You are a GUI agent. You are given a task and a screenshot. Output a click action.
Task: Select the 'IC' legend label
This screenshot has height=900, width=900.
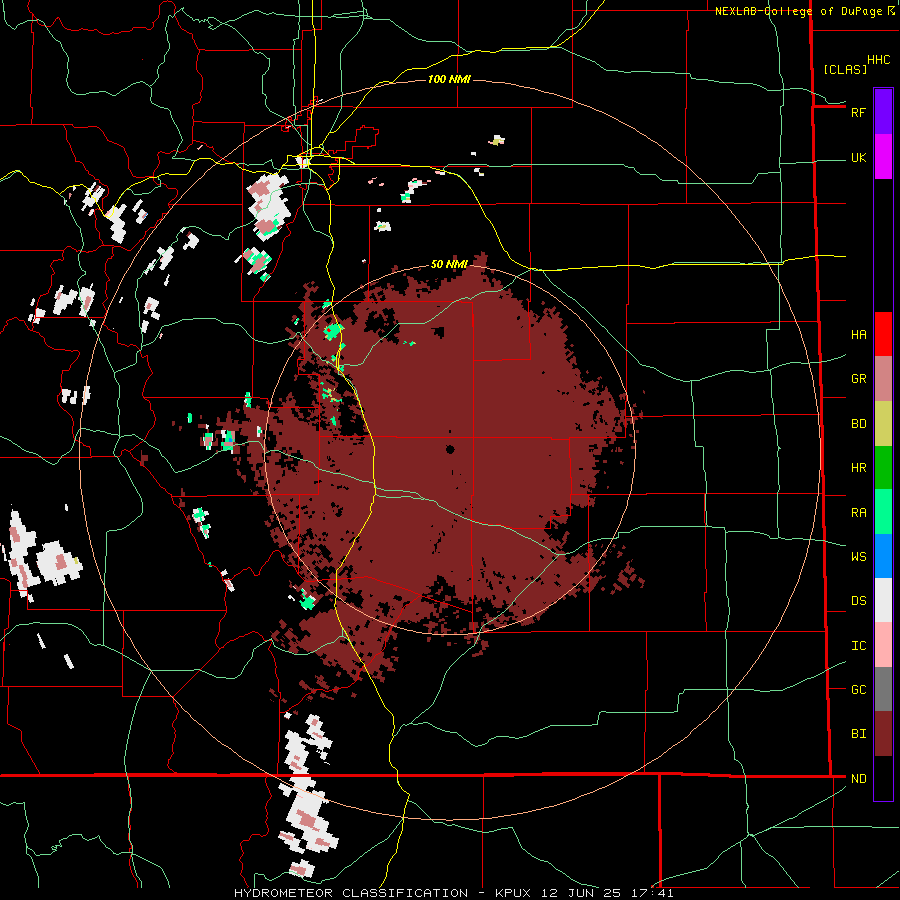click(858, 645)
